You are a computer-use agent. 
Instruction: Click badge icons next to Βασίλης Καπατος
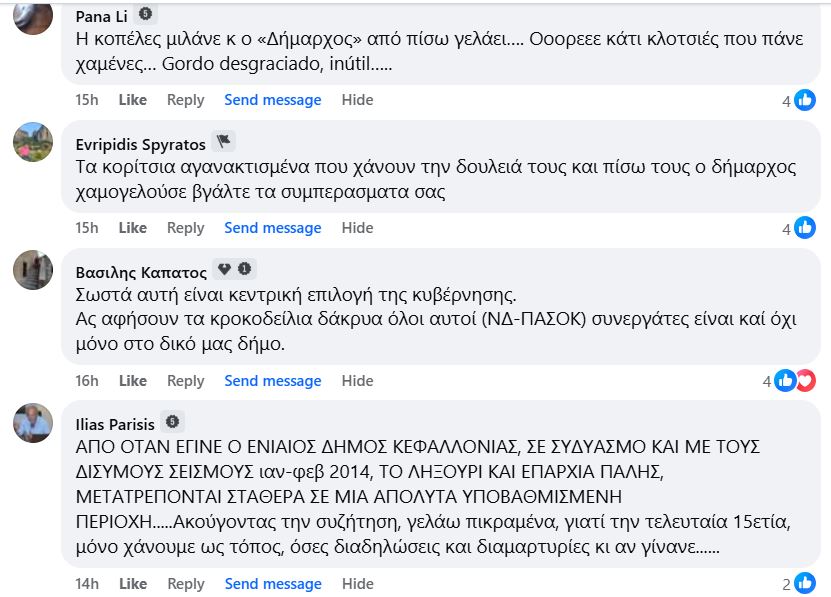pos(236,269)
